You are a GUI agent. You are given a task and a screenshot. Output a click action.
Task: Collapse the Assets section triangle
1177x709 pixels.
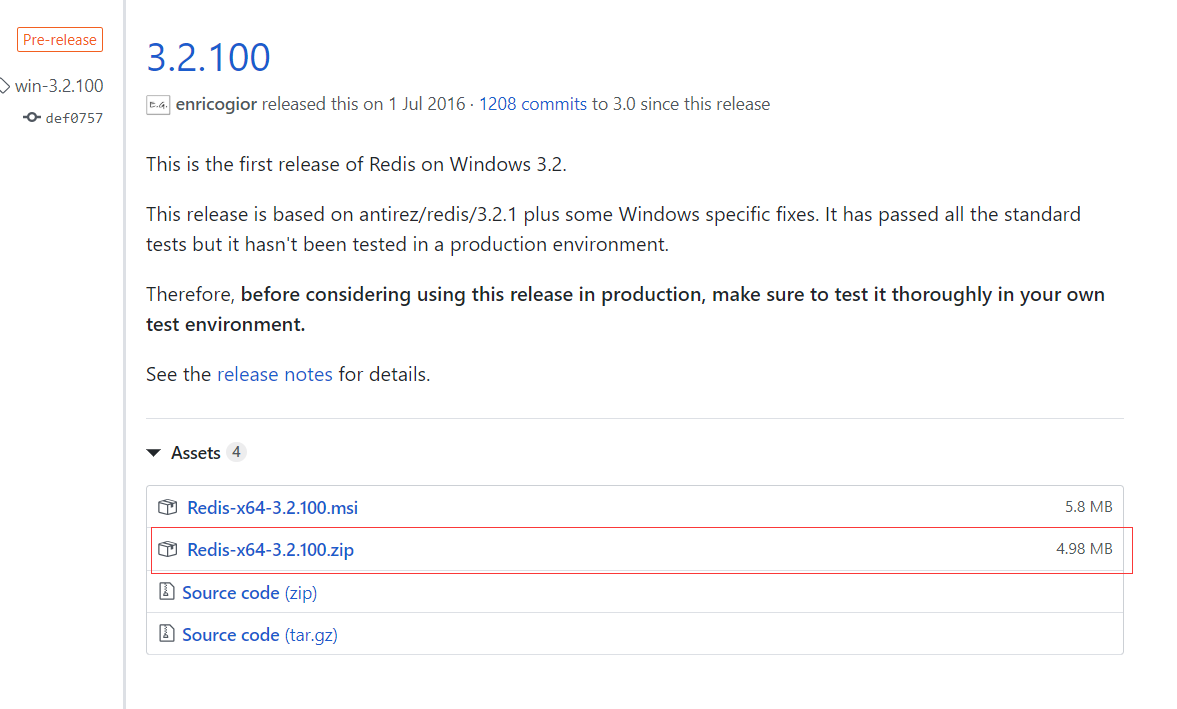click(x=153, y=452)
